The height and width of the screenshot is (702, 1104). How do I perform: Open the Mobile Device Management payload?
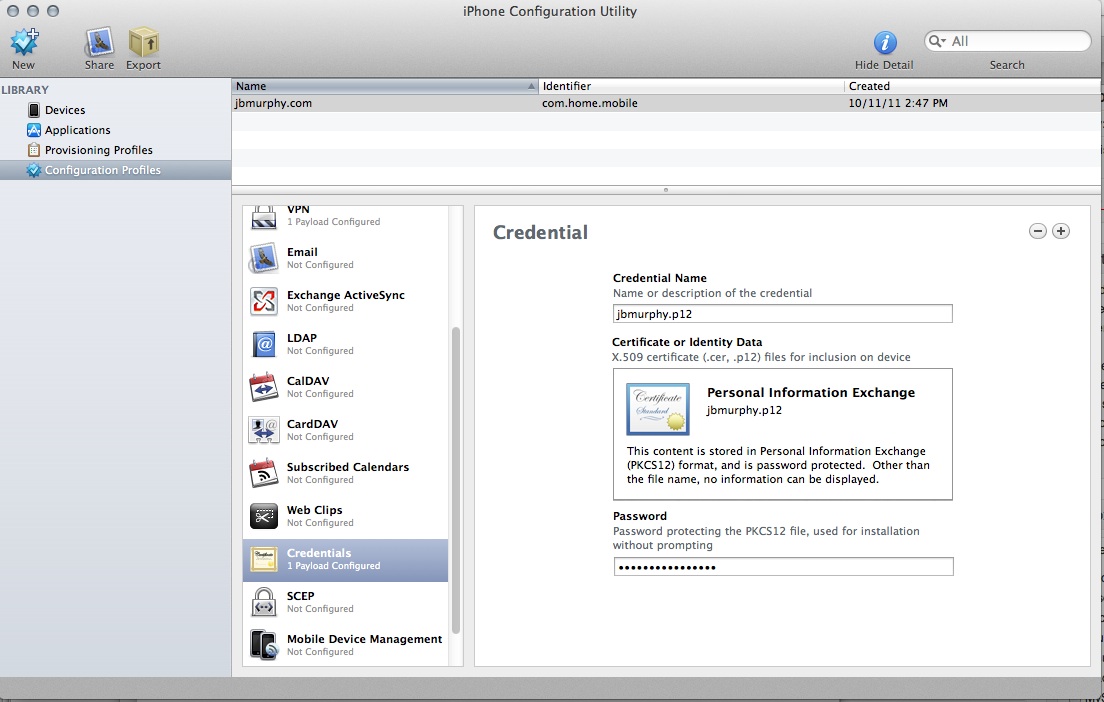tap(346, 645)
